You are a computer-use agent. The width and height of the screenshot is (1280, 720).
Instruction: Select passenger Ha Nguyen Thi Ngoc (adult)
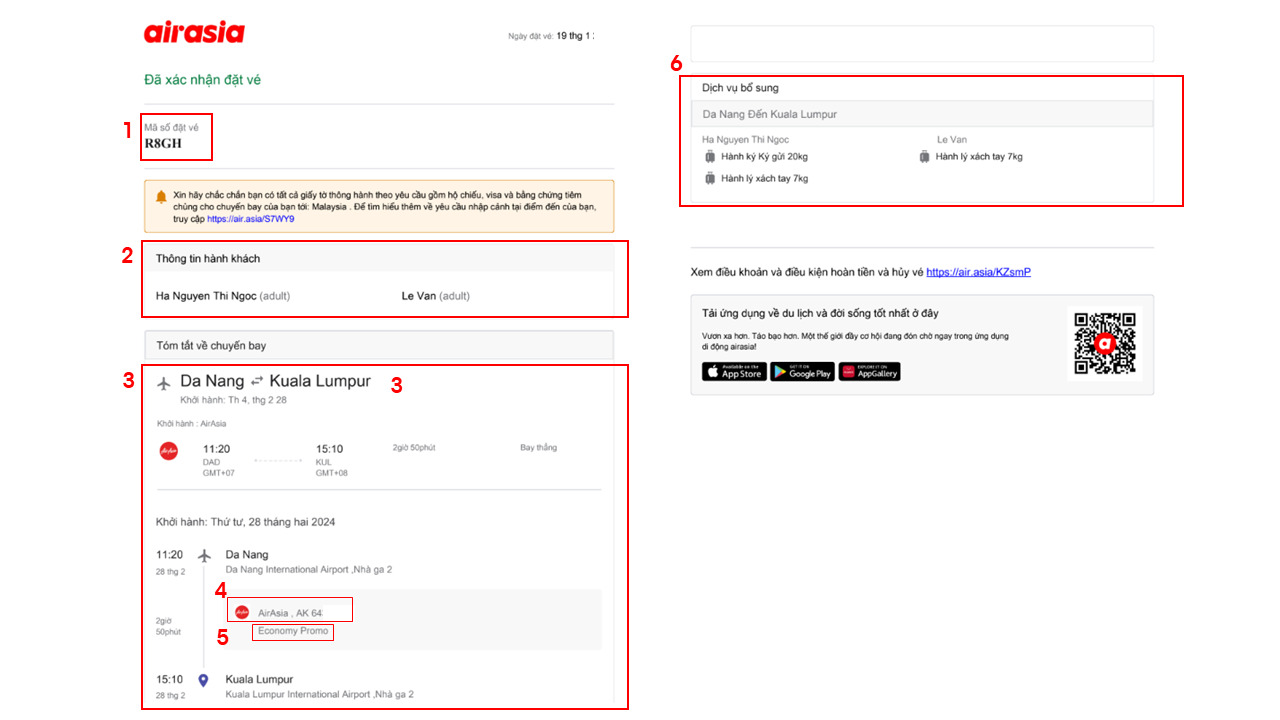click(x=223, y=296)
